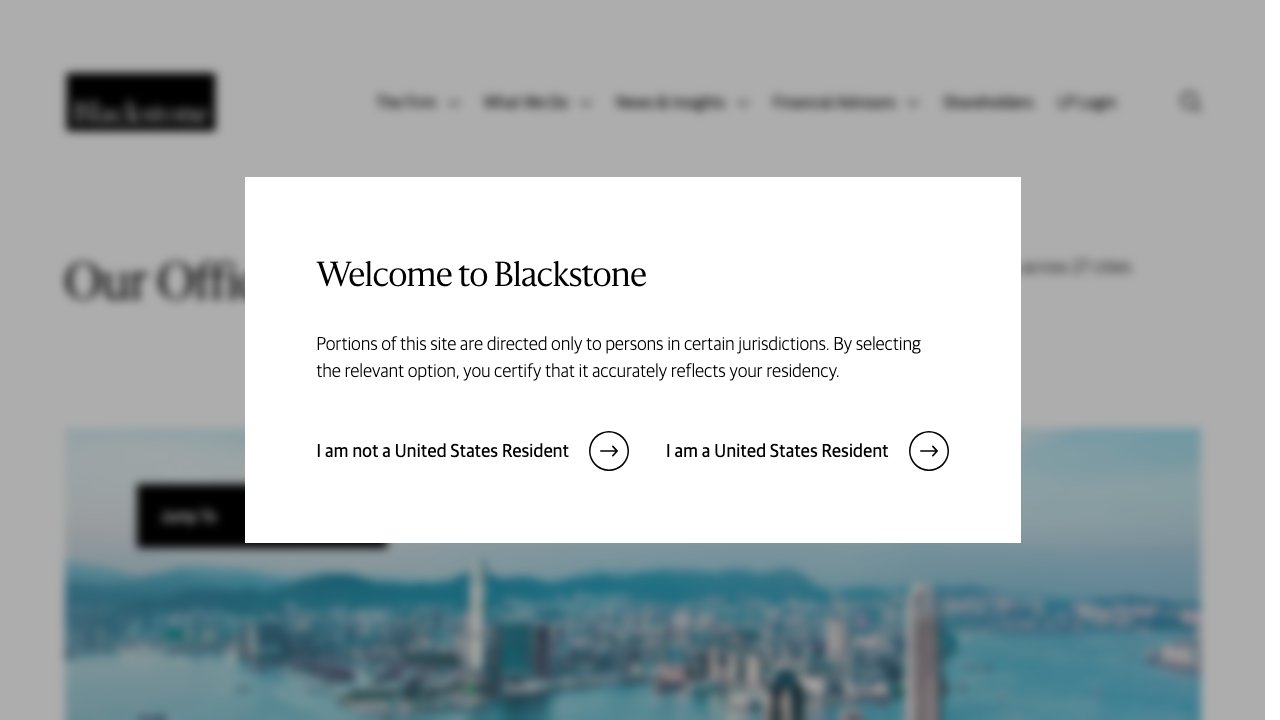Select the circular arrow for United States residency

[x=928, y=451]
